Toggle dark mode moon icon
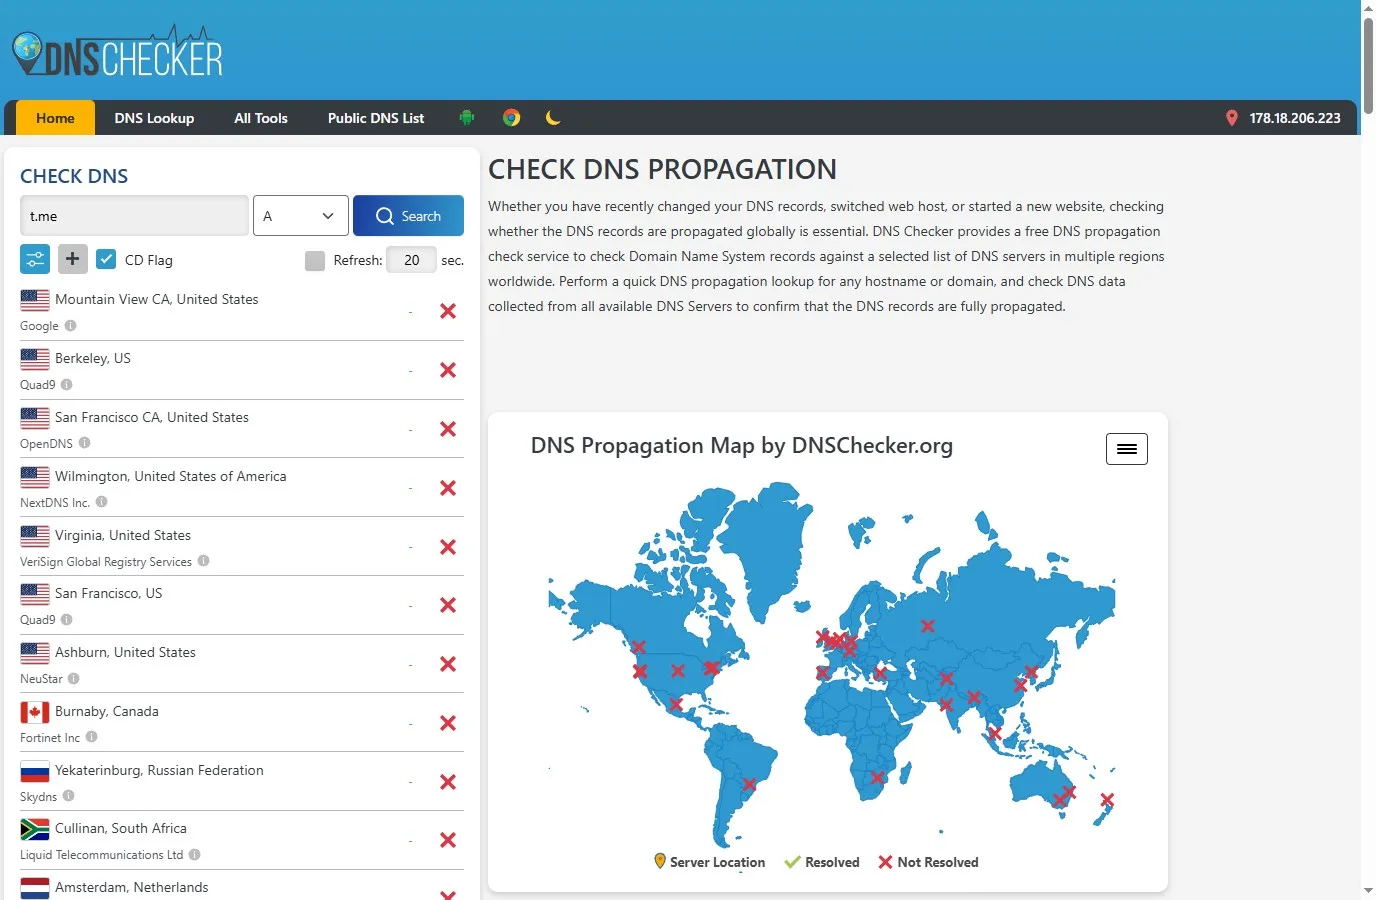 pyautogui.click(x=553, y=118)
